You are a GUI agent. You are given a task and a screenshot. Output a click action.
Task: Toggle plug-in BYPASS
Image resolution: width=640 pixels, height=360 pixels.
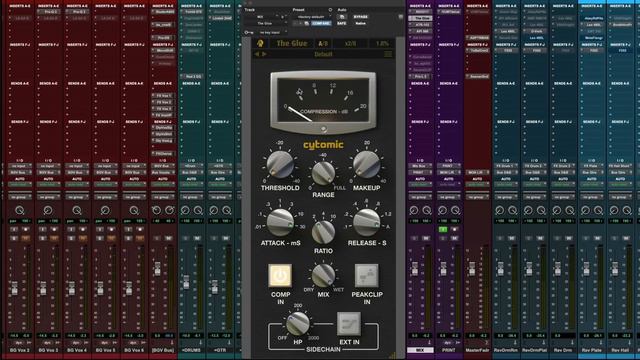click(x=360, y=17)
